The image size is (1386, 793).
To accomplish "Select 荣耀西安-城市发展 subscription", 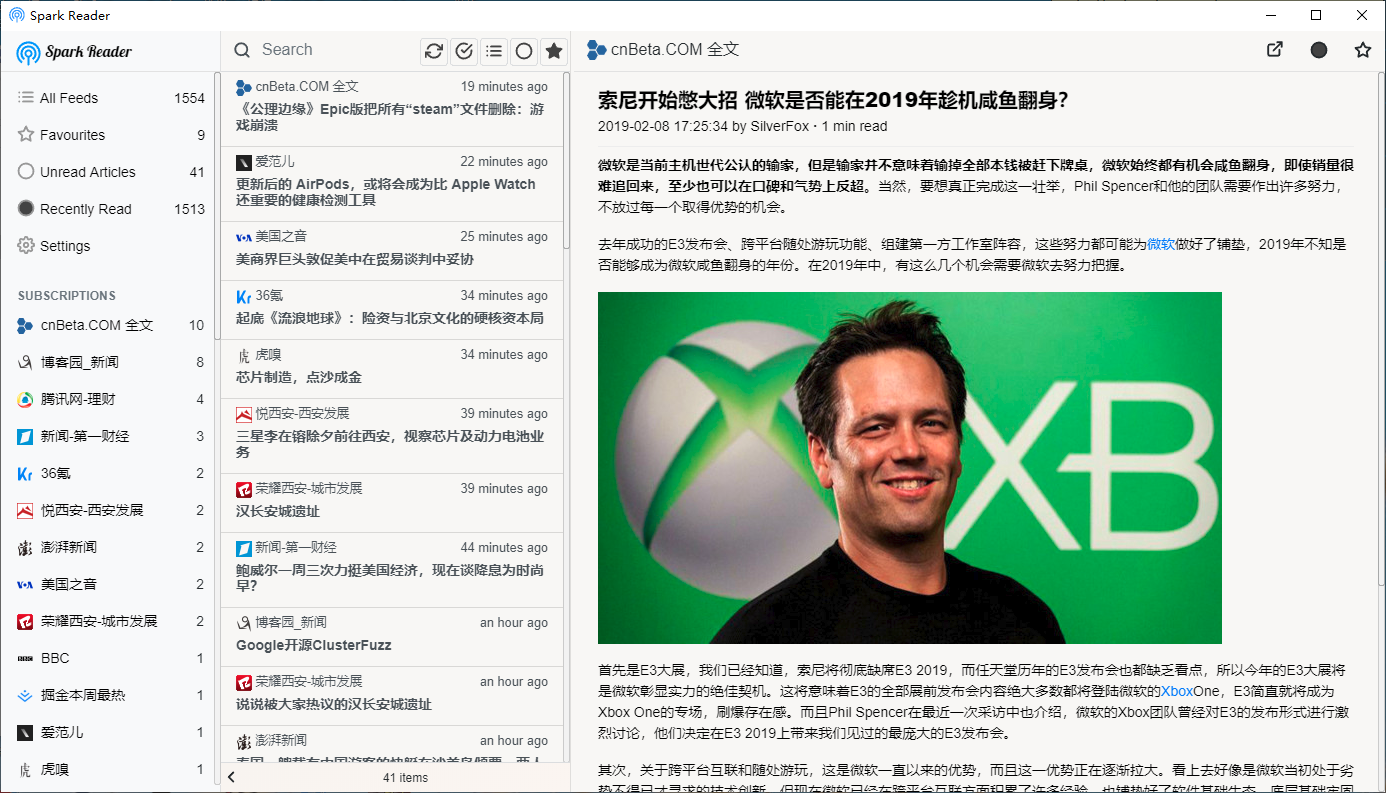I will [110, 621].
